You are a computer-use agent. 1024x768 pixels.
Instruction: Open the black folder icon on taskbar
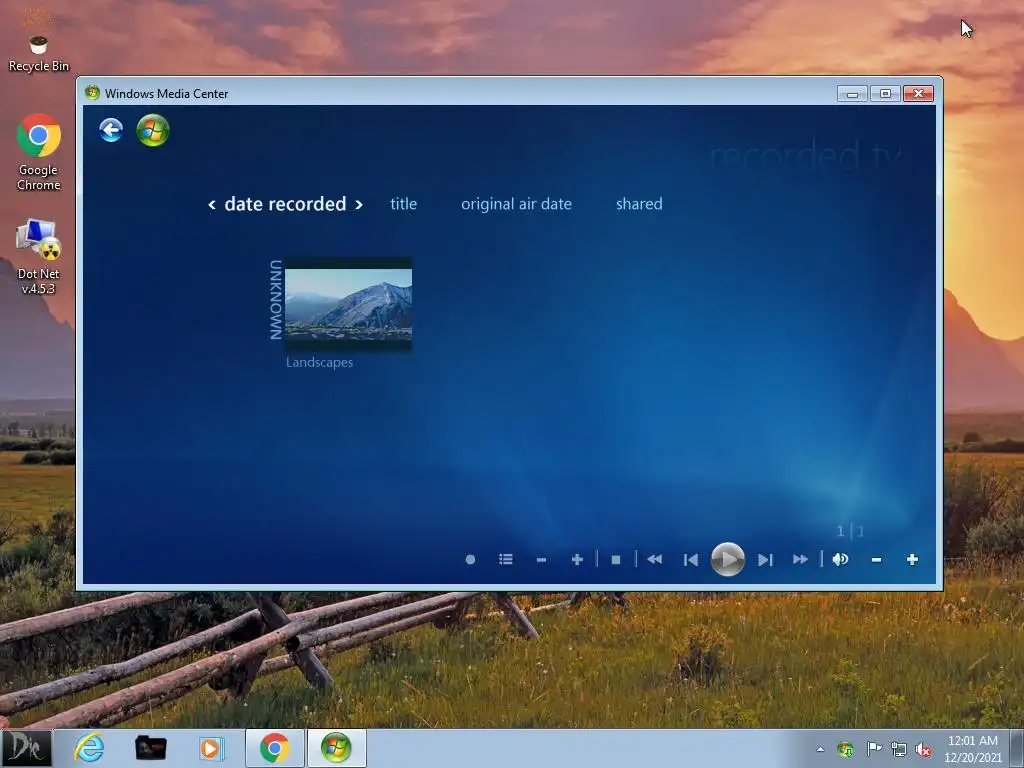coord(151,748)
